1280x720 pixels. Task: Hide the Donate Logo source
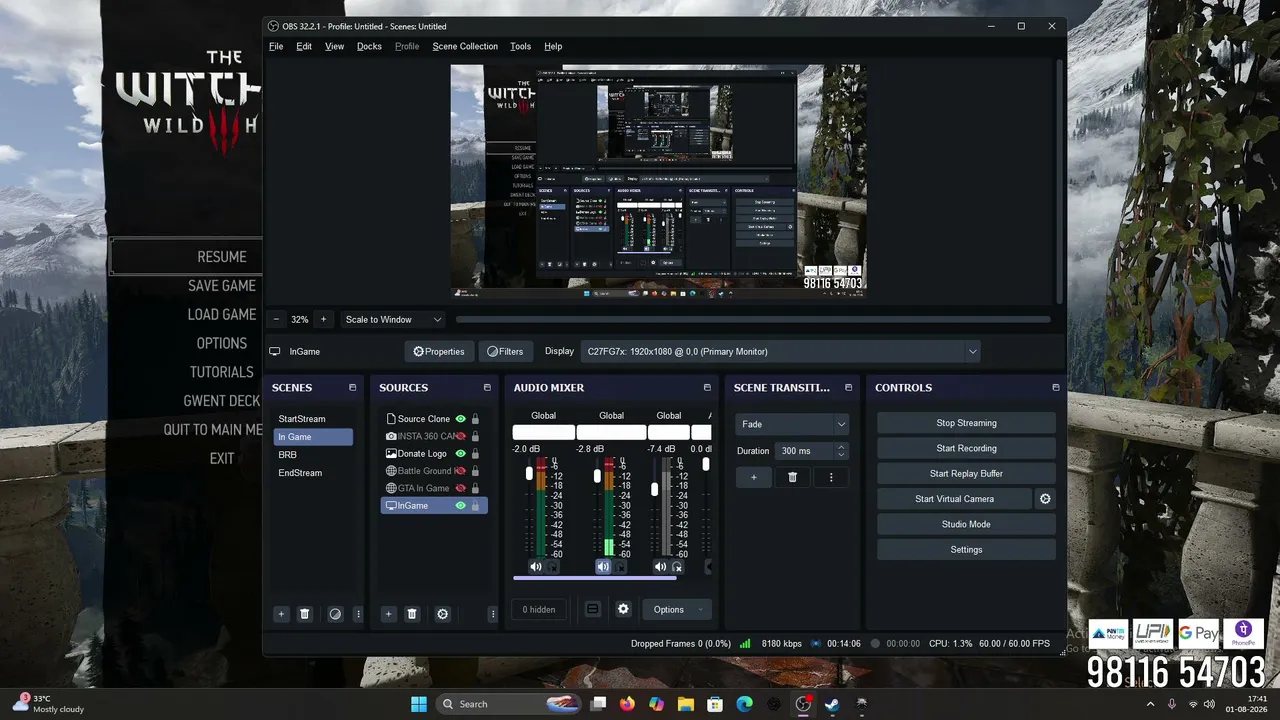[x=460, y=453]
